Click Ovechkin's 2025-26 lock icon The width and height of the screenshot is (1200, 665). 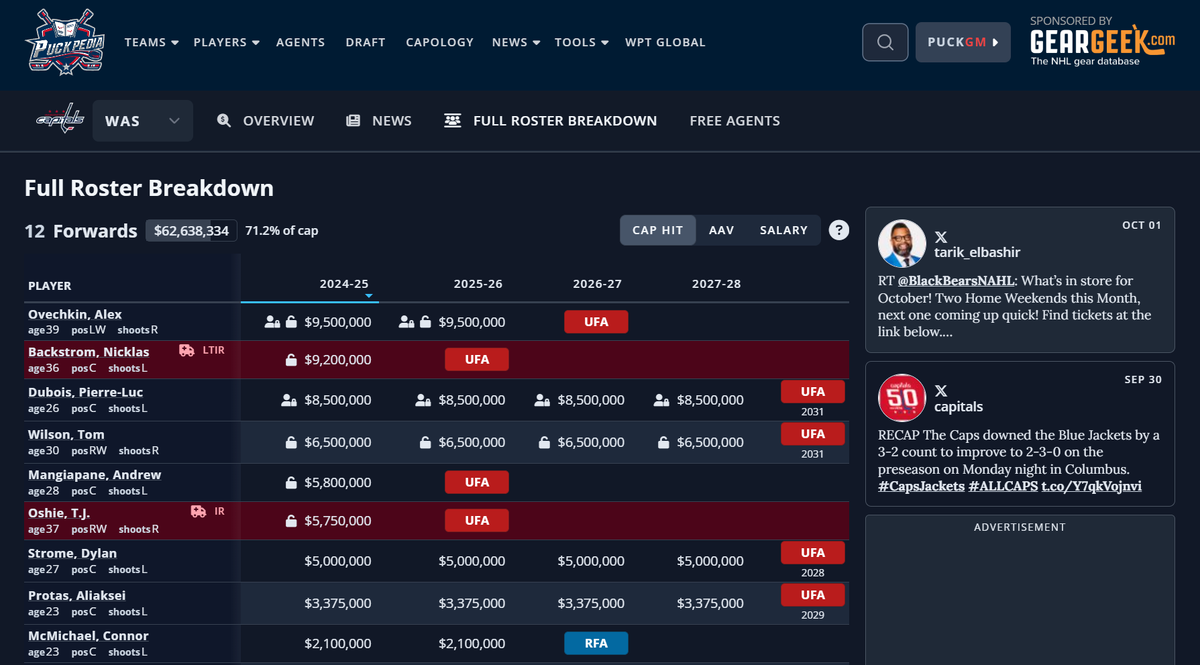425,322
